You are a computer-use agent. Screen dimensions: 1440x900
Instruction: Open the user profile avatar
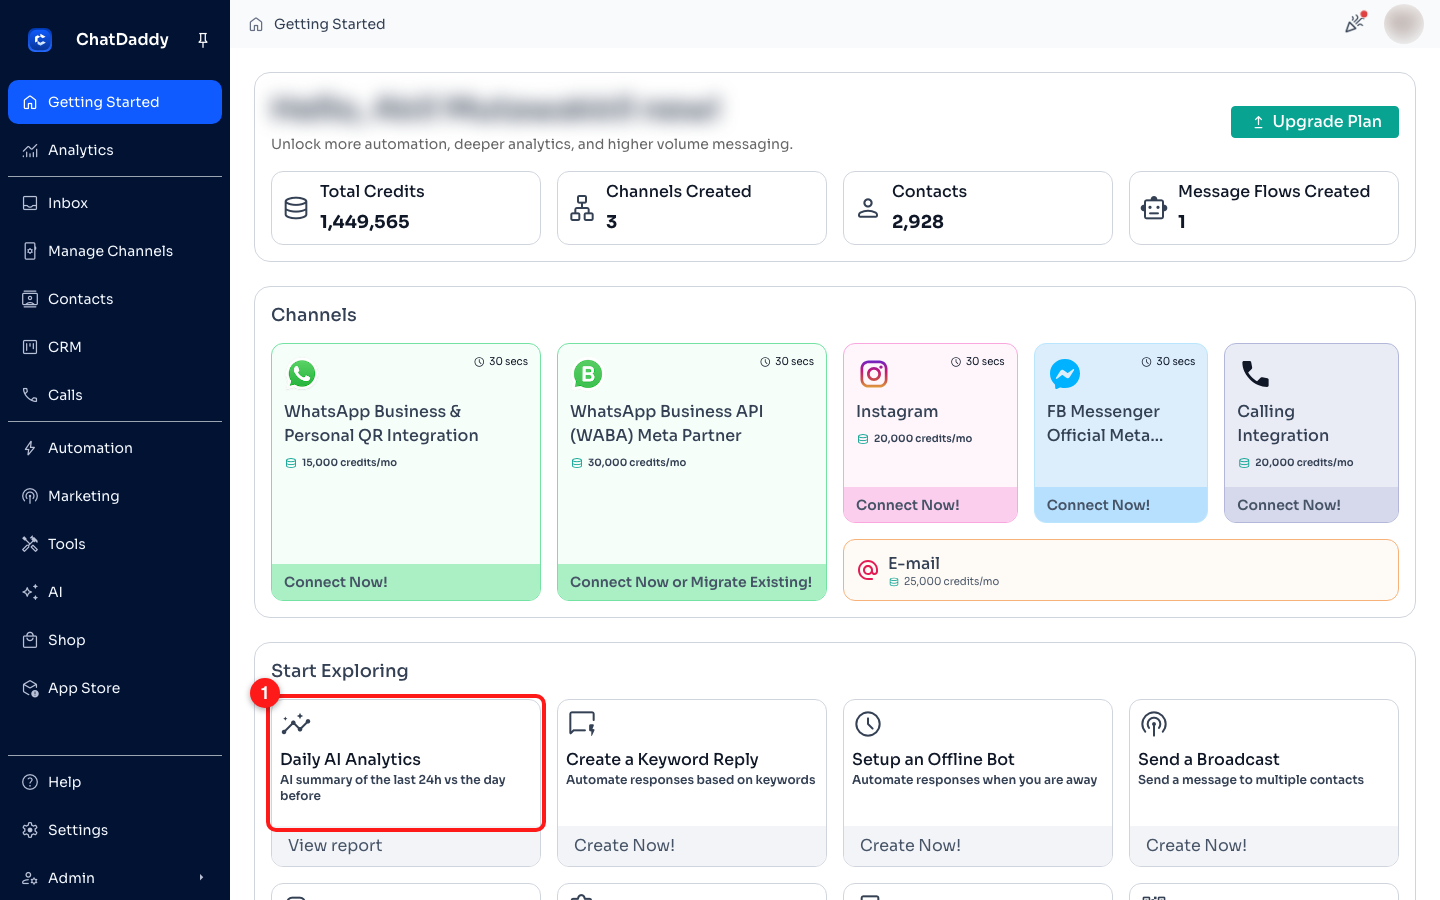coord(1403,24)
